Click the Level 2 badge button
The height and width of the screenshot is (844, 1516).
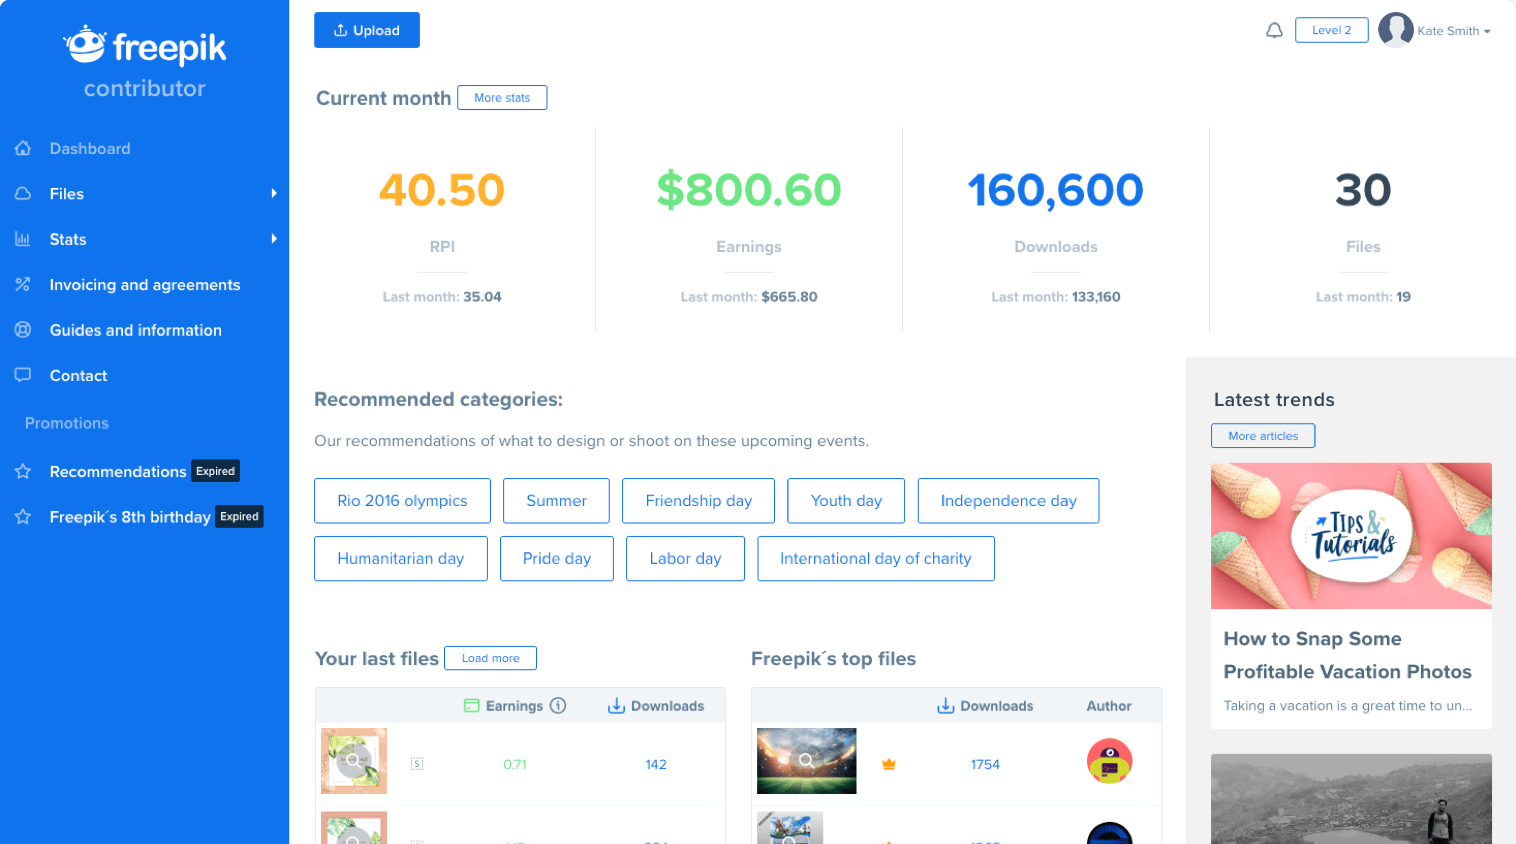pos(1332,30)
